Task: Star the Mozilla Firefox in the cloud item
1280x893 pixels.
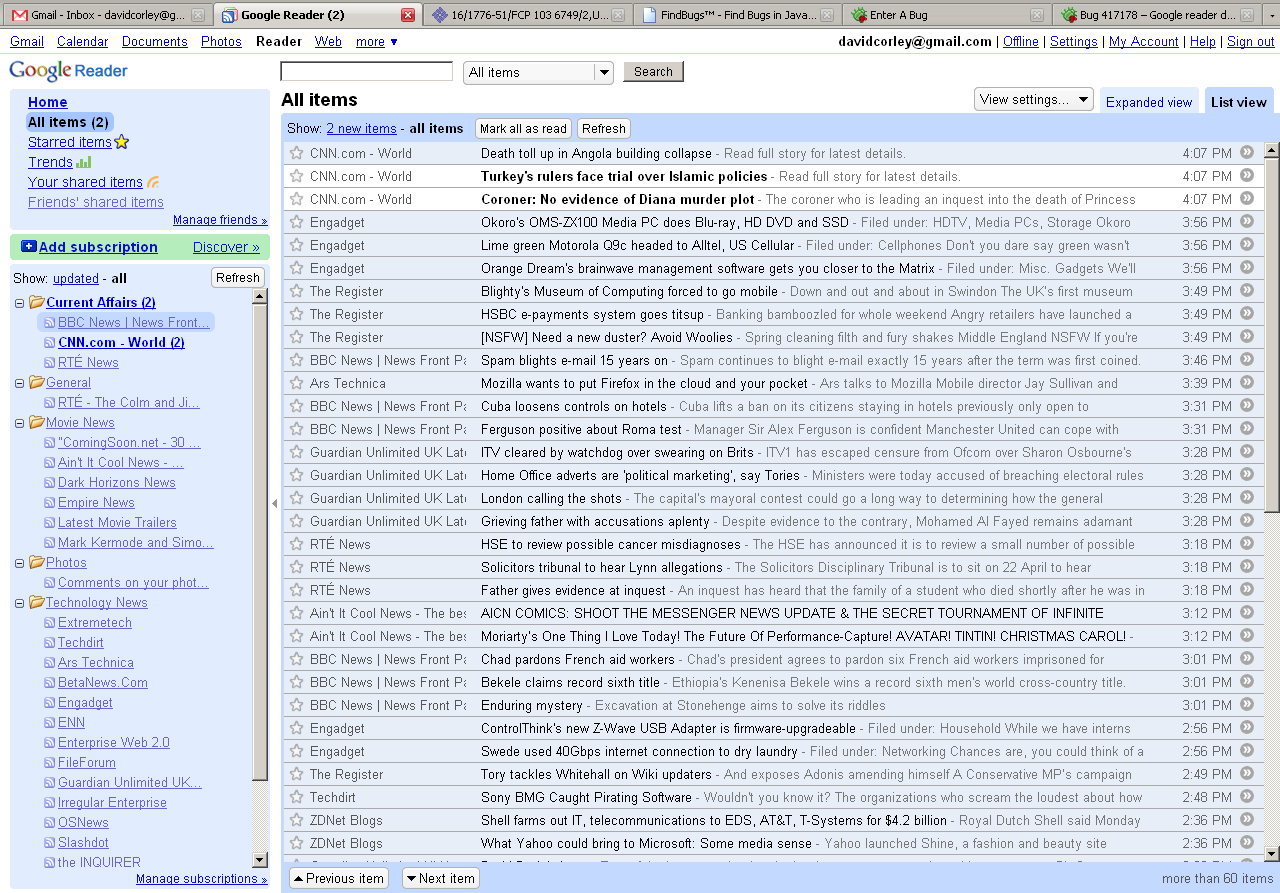Action: pyautogui.click(x=296, y=383)
